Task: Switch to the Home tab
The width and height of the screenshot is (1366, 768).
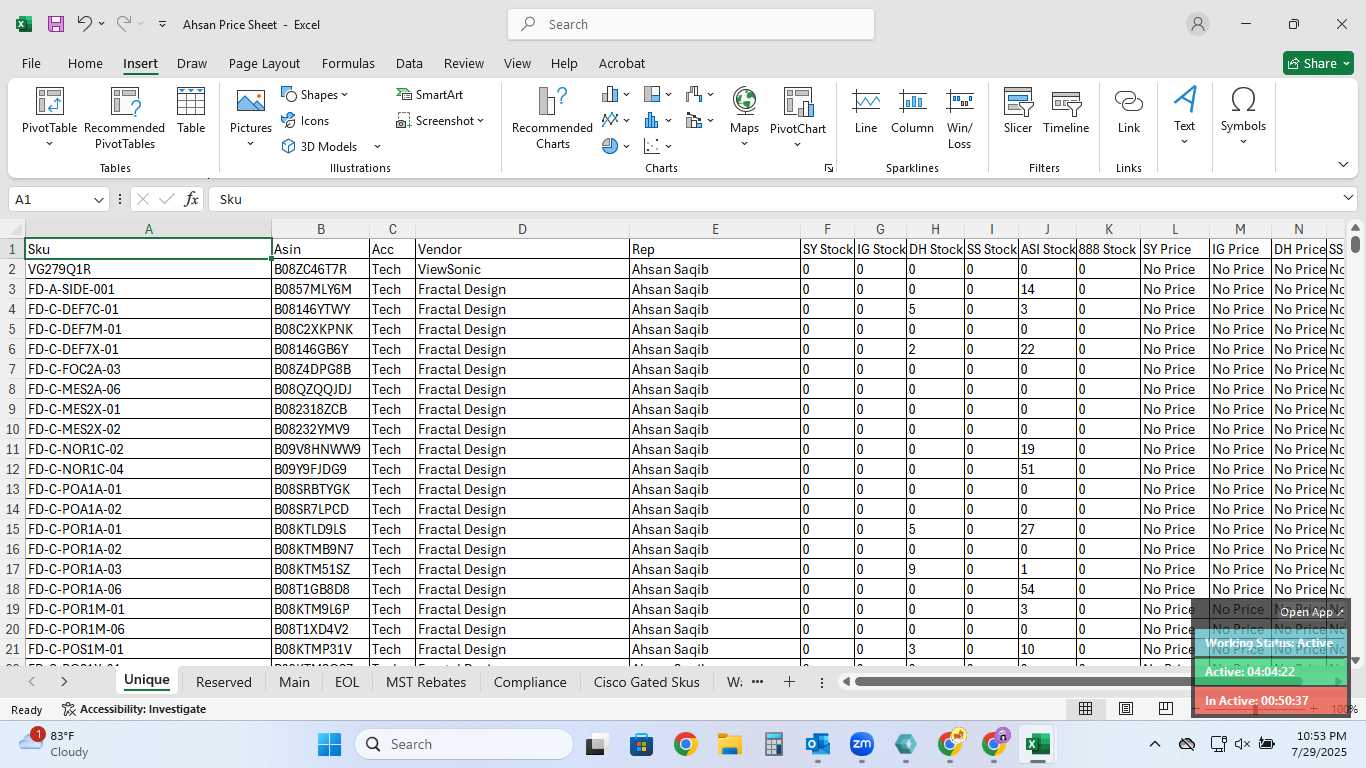Action: [85, 63]
